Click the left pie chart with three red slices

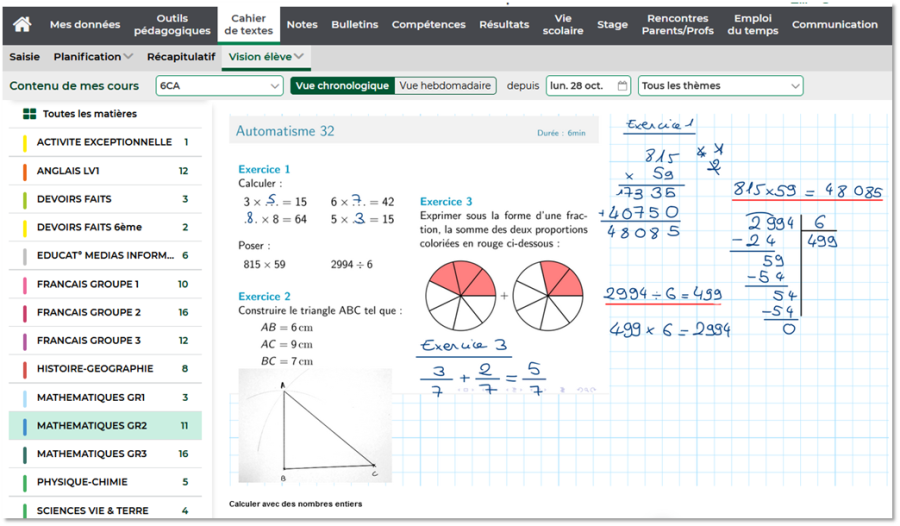pyautogui.click(x=460, y=296)
